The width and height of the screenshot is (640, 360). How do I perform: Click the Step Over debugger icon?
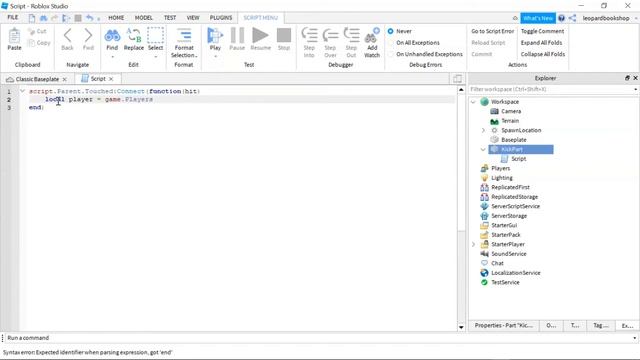tap(330, 36)
